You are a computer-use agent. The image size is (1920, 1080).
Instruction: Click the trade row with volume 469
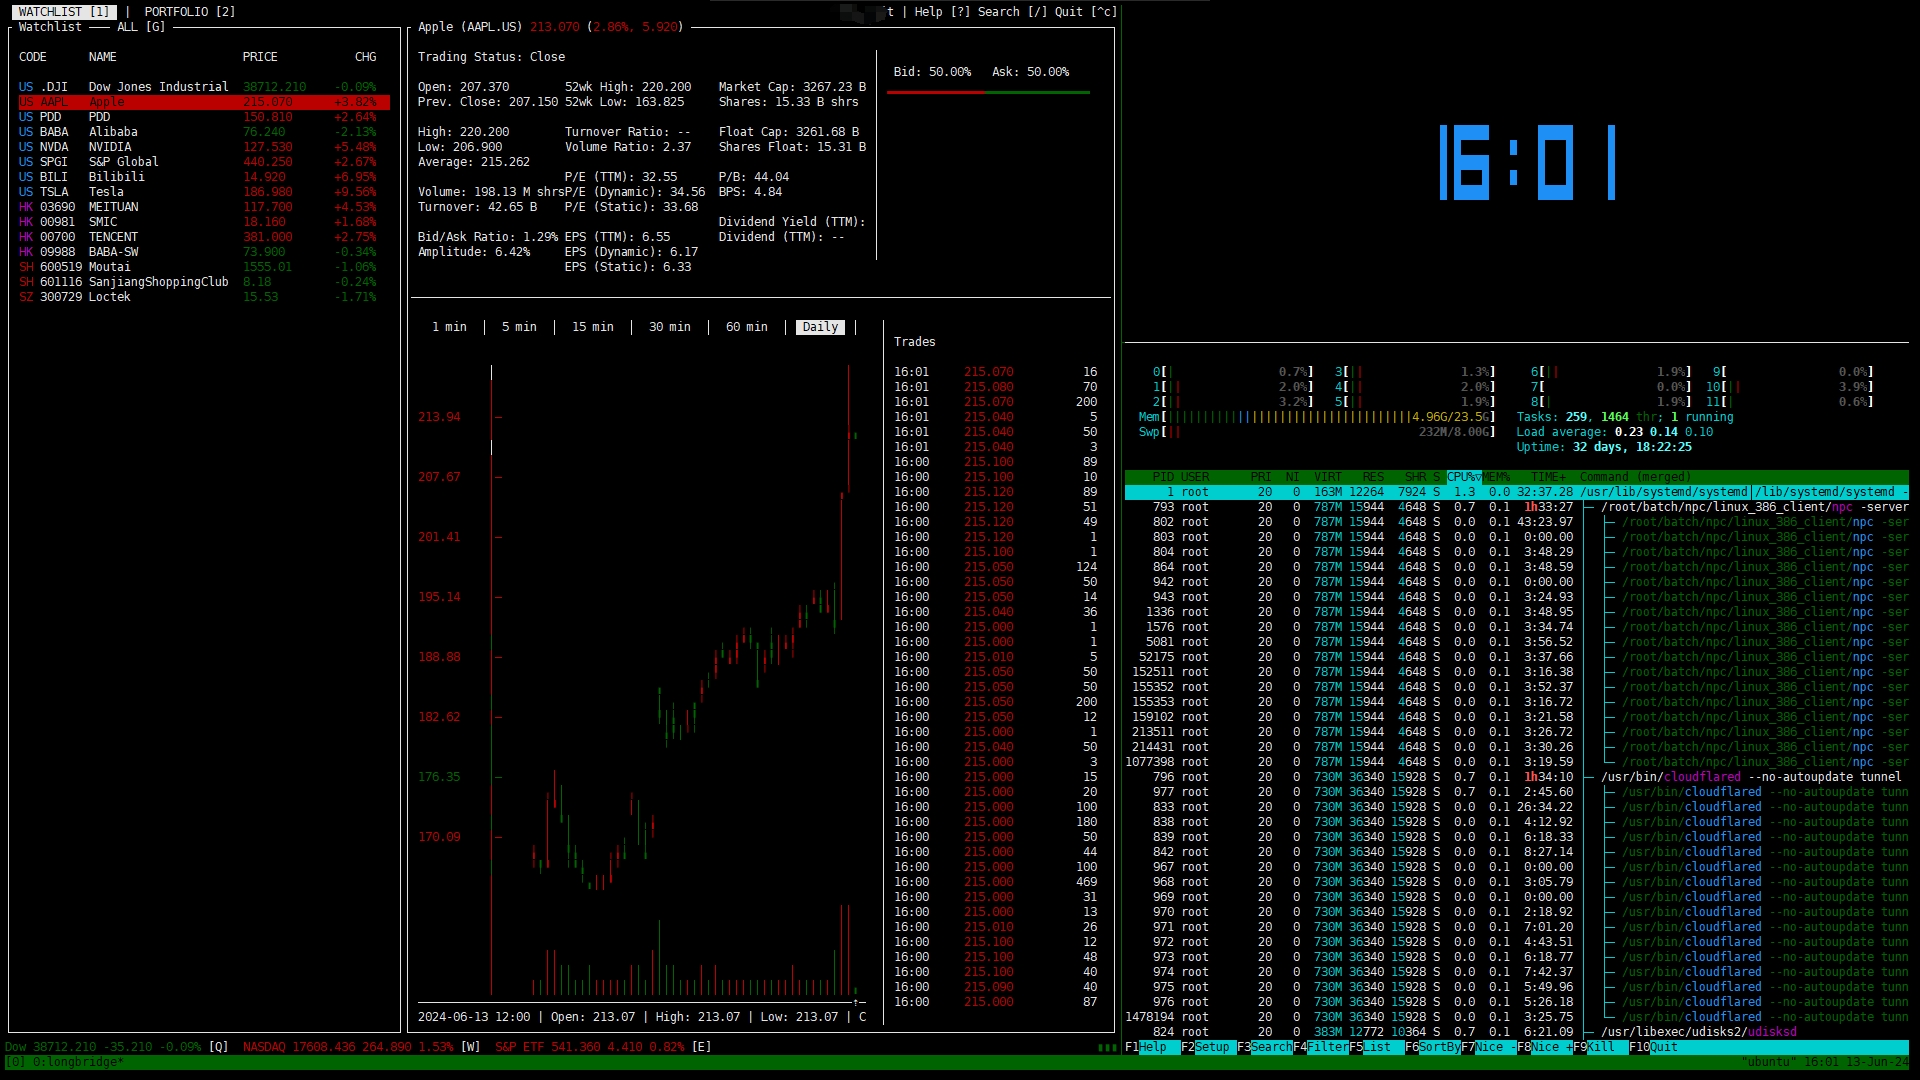point(995,882)
